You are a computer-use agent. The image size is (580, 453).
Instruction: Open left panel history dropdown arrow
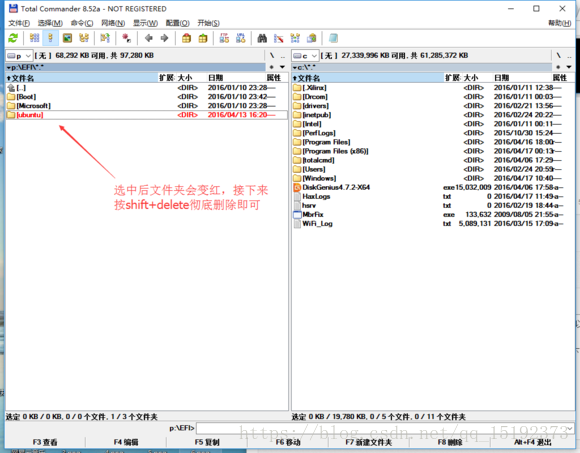coord(283,67)
